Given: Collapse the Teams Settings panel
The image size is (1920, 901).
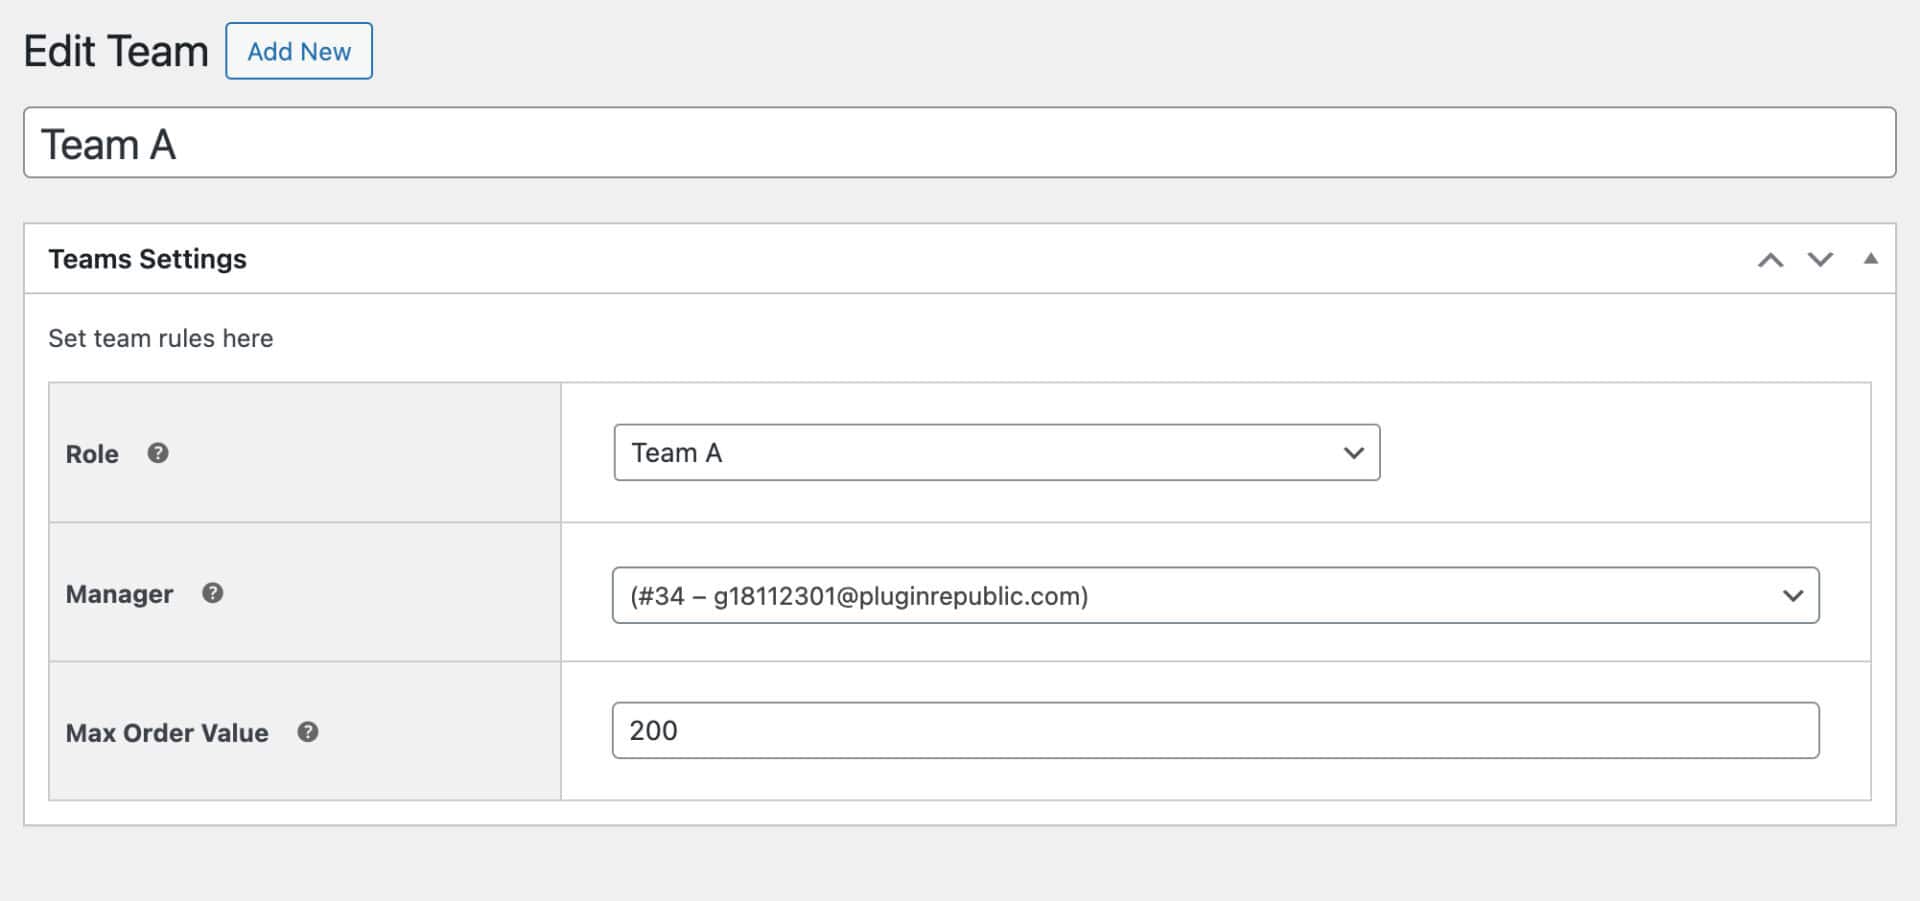Looking at the screenshot, I should coord(1870,259).
